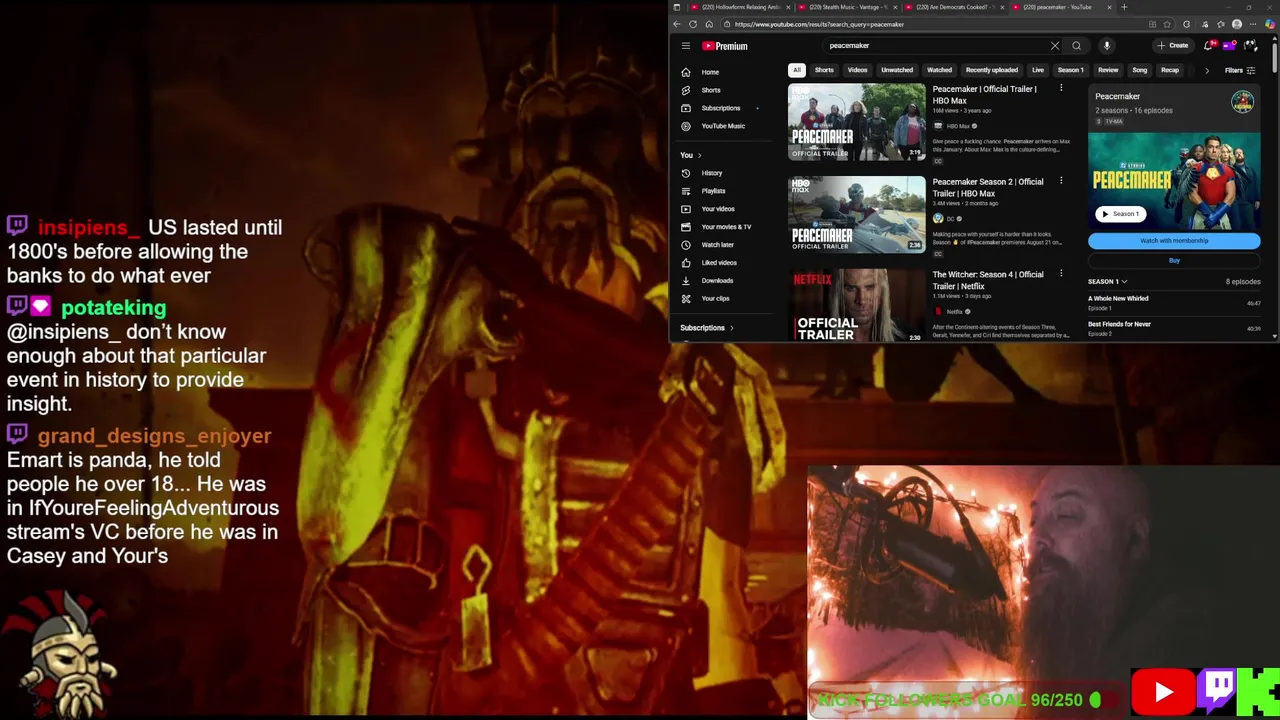The width and height of the screenshot is (1280, 720).
Task: Open Your movies & TV in sidebar
Action: [x=726, y=227]
